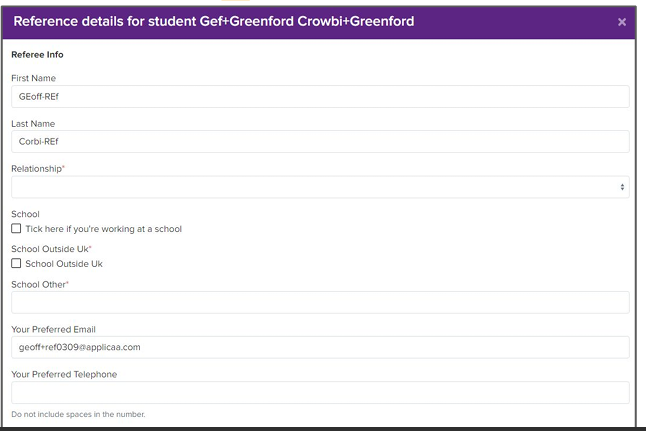The height and width of the screenshot is (431, 646).
Task: Click into the Last Name field Corbi-REf
Action: click(x=320, y=142)
